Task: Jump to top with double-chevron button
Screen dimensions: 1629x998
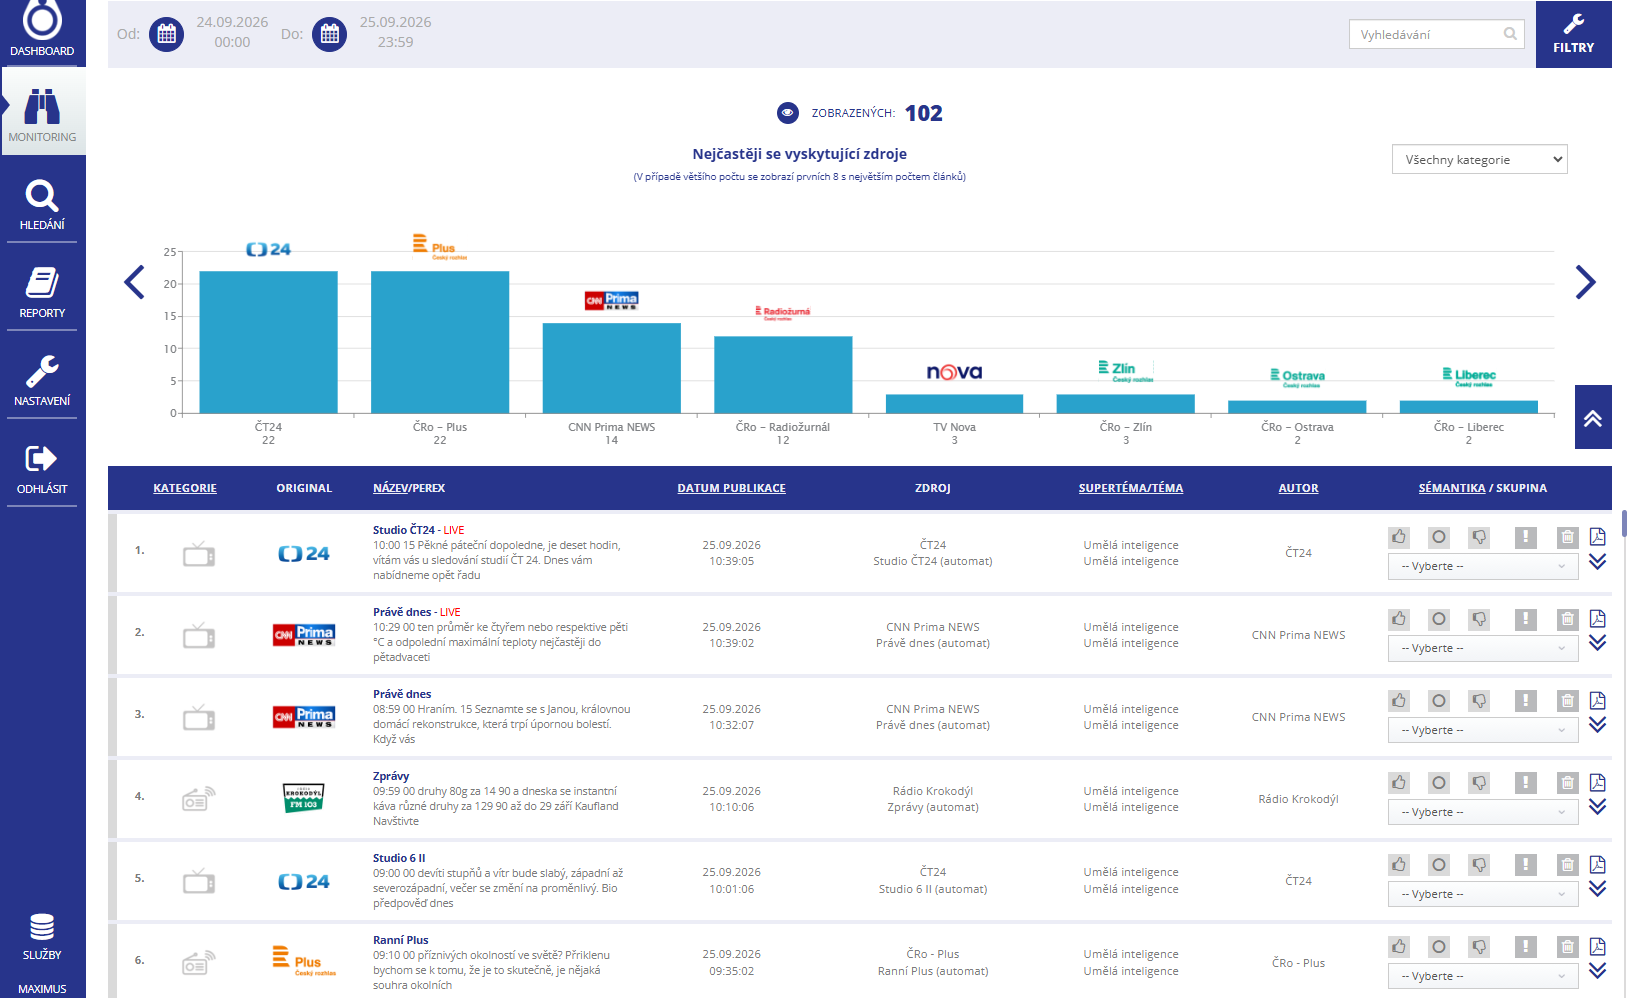Action: [x=1593, y=417]
